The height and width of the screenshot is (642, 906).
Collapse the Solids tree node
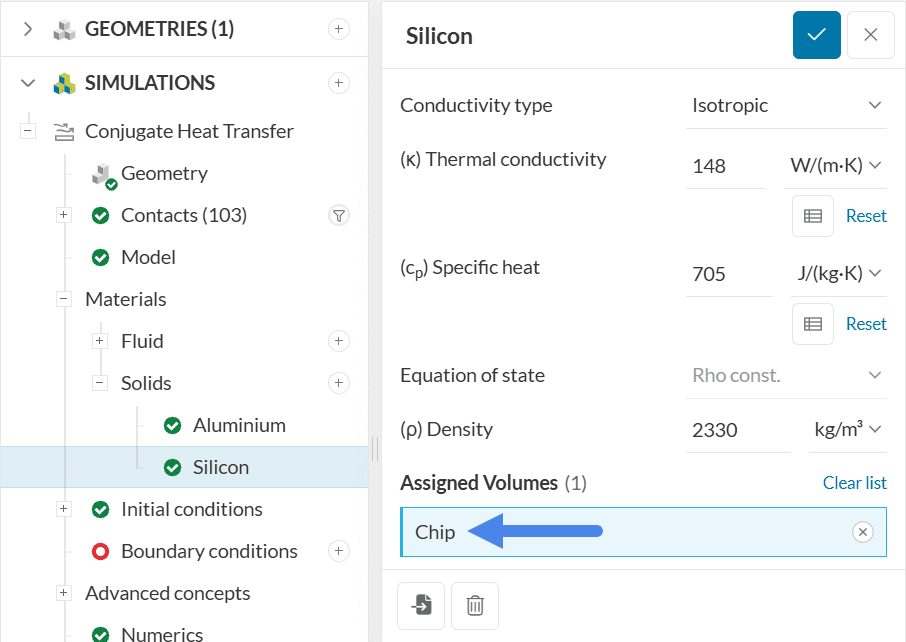tap(100, 383)
